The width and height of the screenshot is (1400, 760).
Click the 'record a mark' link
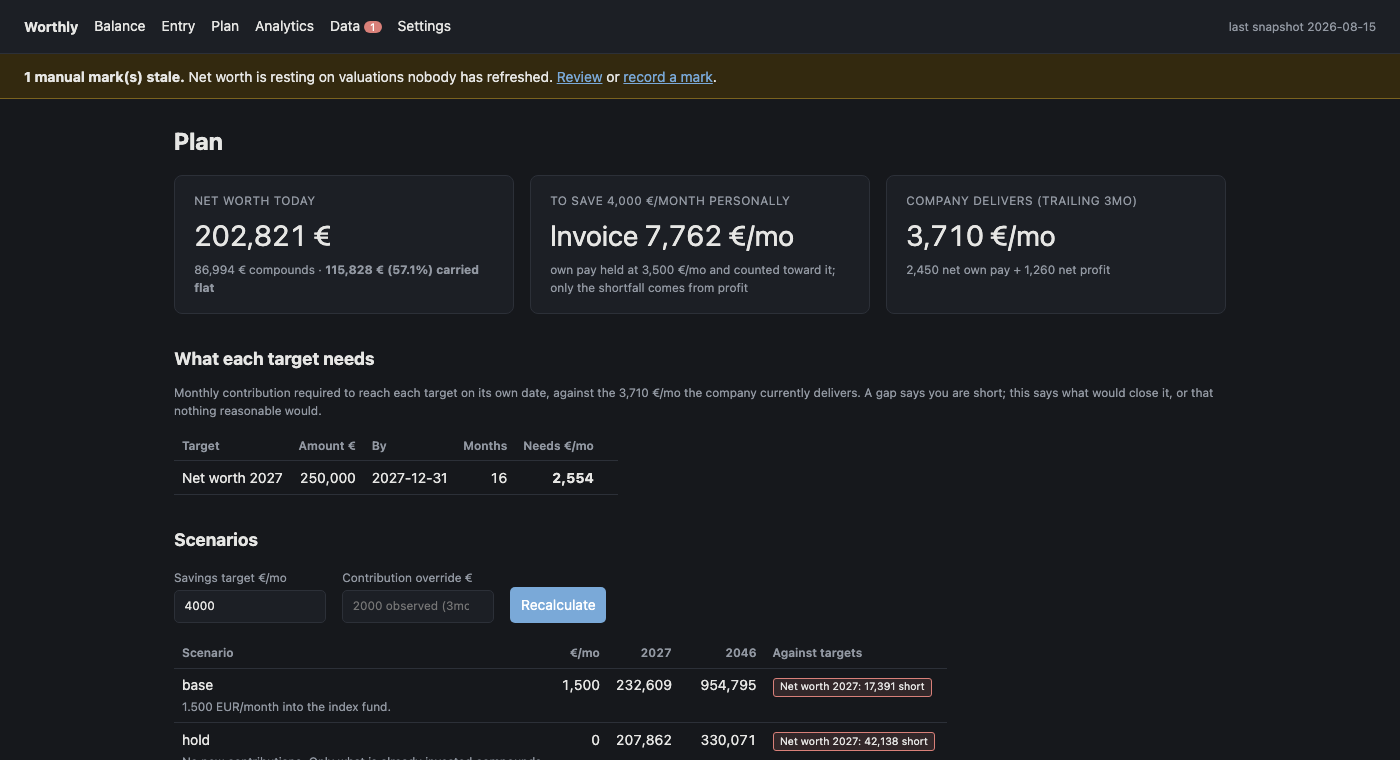[668, 77]
